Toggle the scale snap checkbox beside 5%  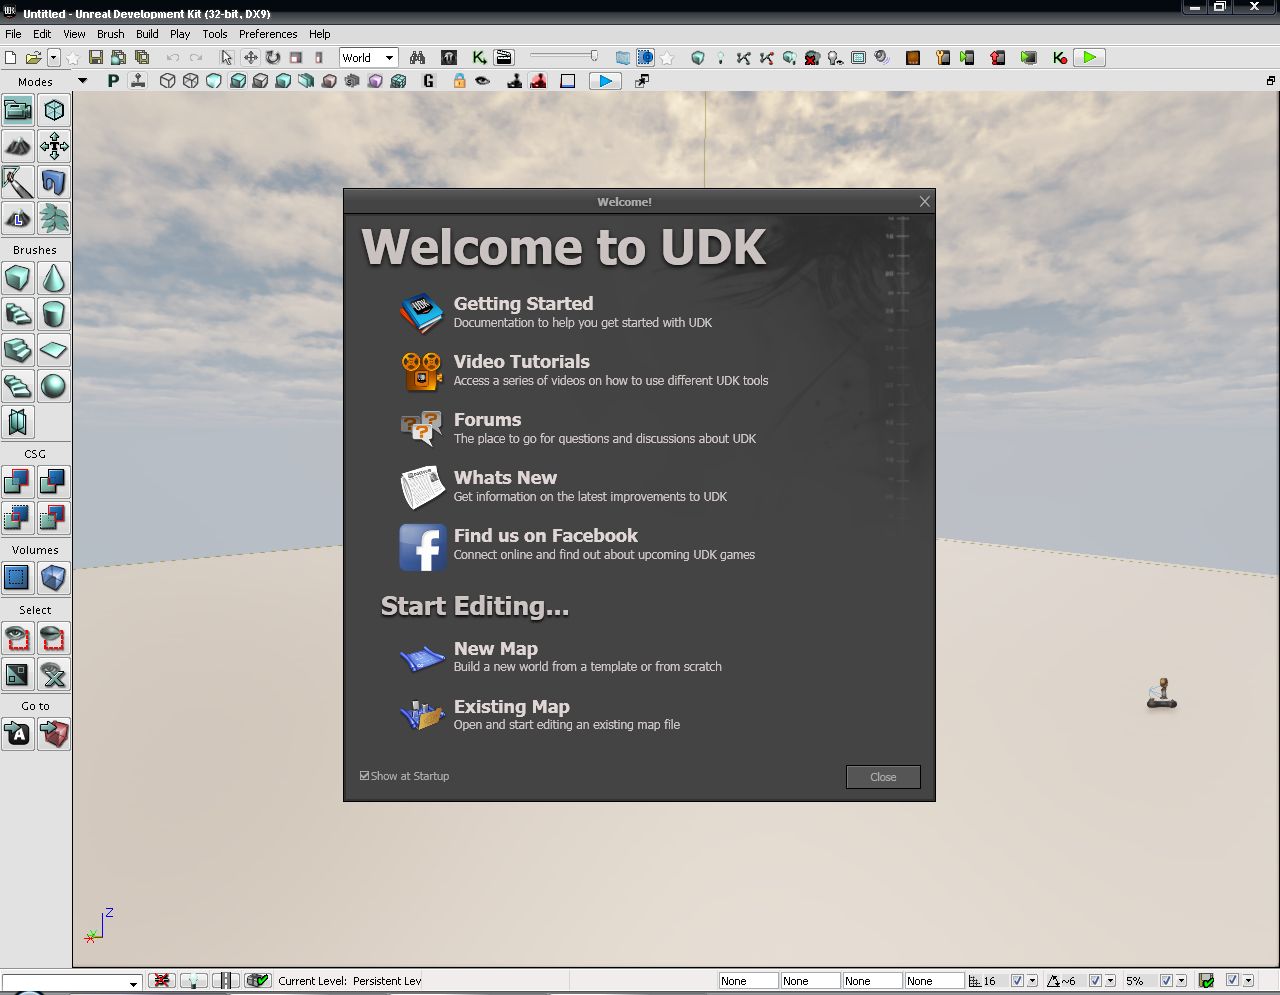1165,981
